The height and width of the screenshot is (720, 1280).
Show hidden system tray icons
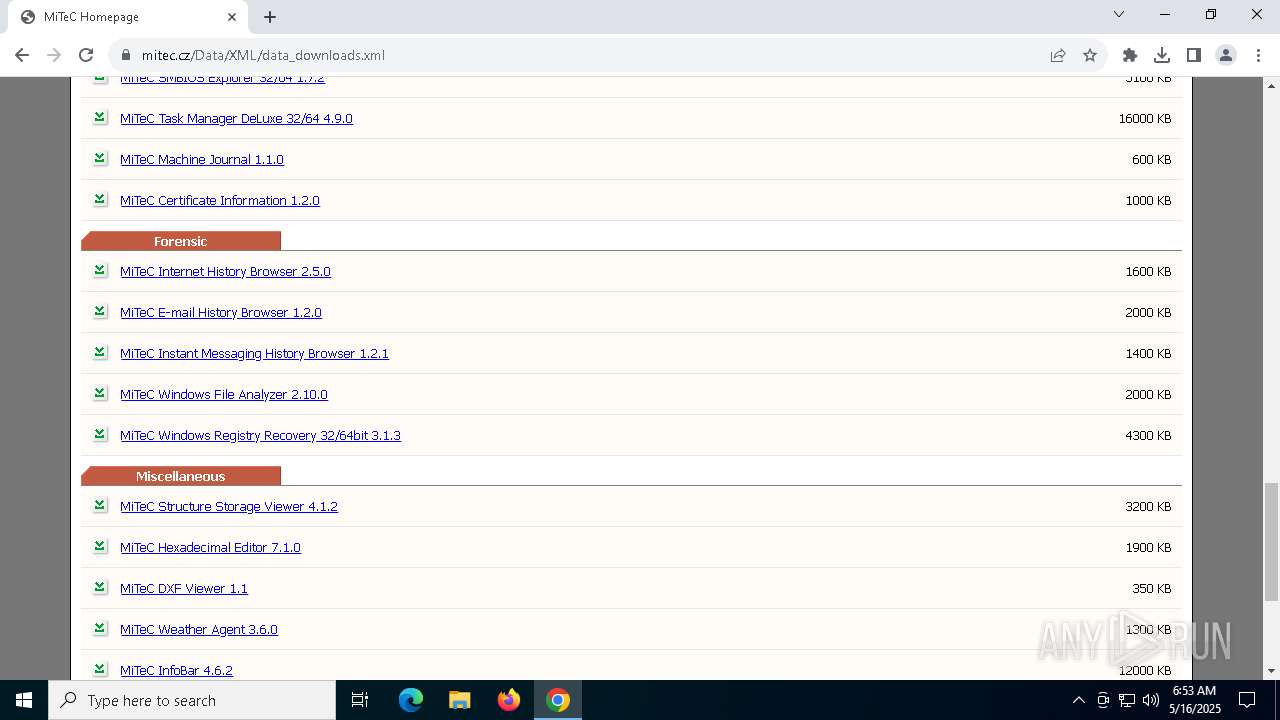[1078, 700]
